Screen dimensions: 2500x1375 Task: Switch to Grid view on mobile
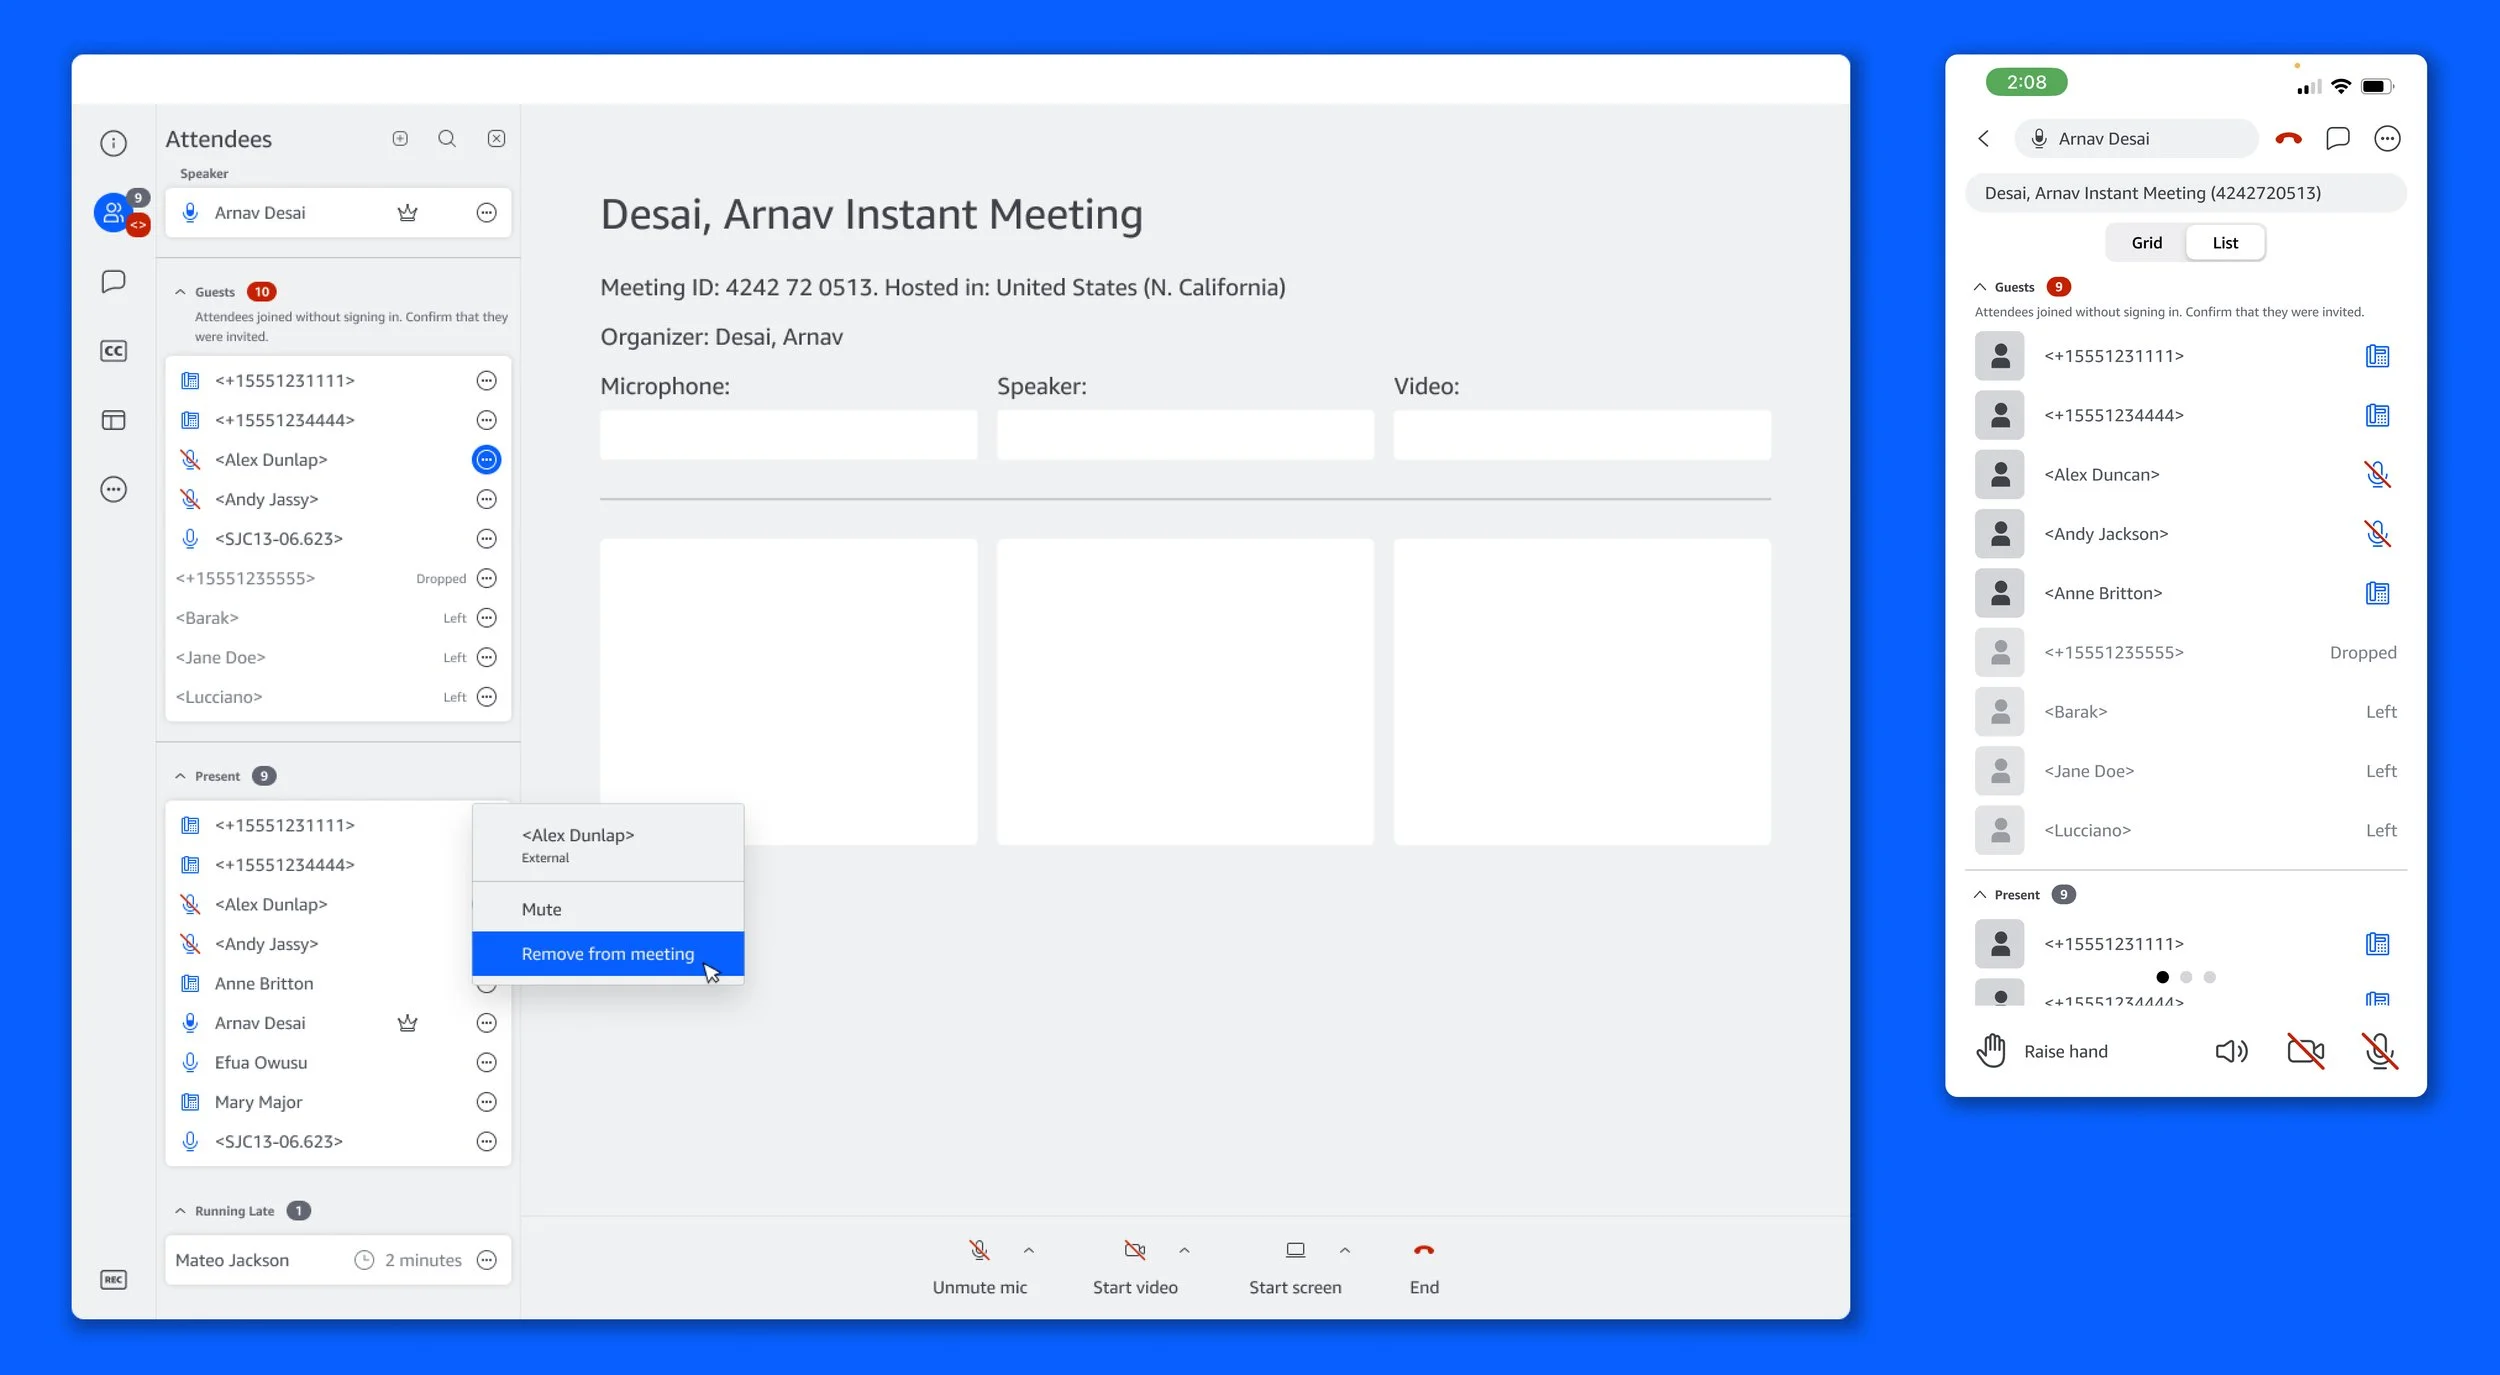[x=2146, y=243]
